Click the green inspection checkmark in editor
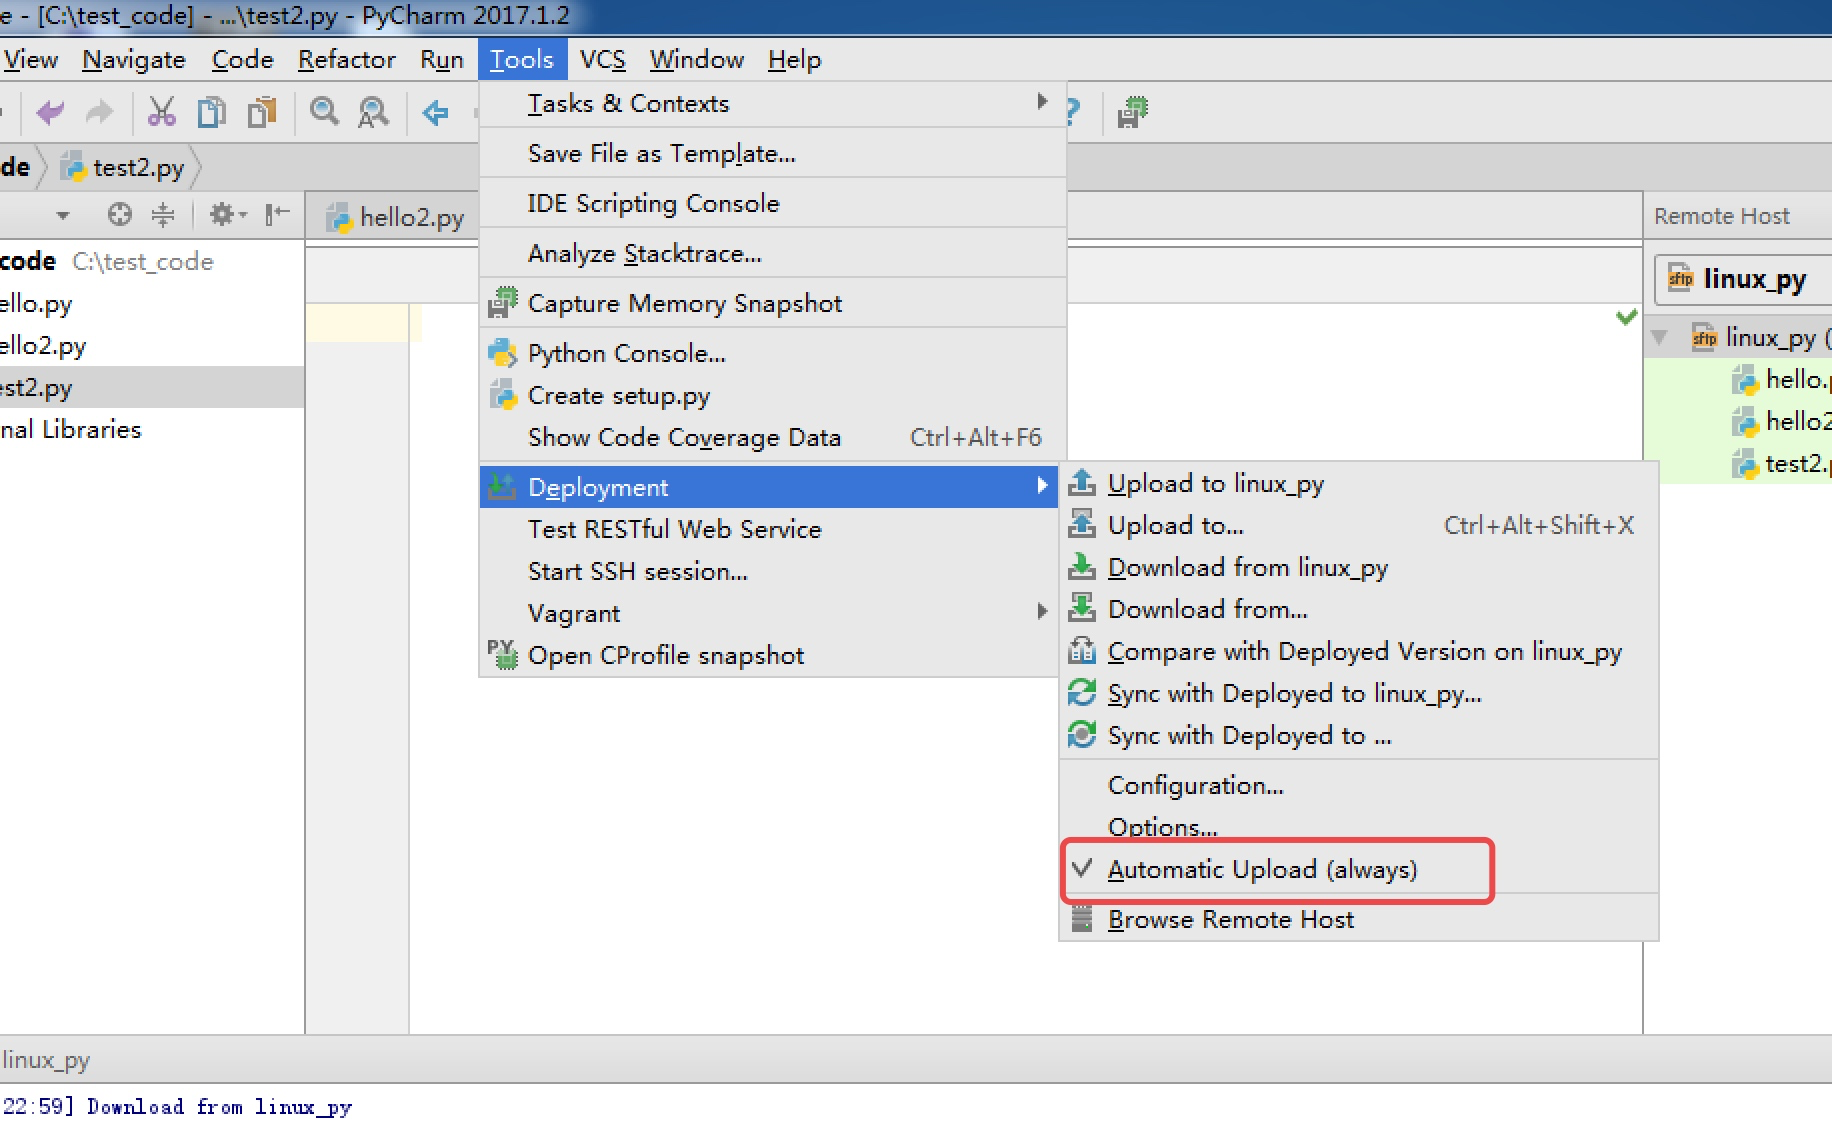The width and height of the screenshot is (1832, 1130). click(x=1627, y=317)
